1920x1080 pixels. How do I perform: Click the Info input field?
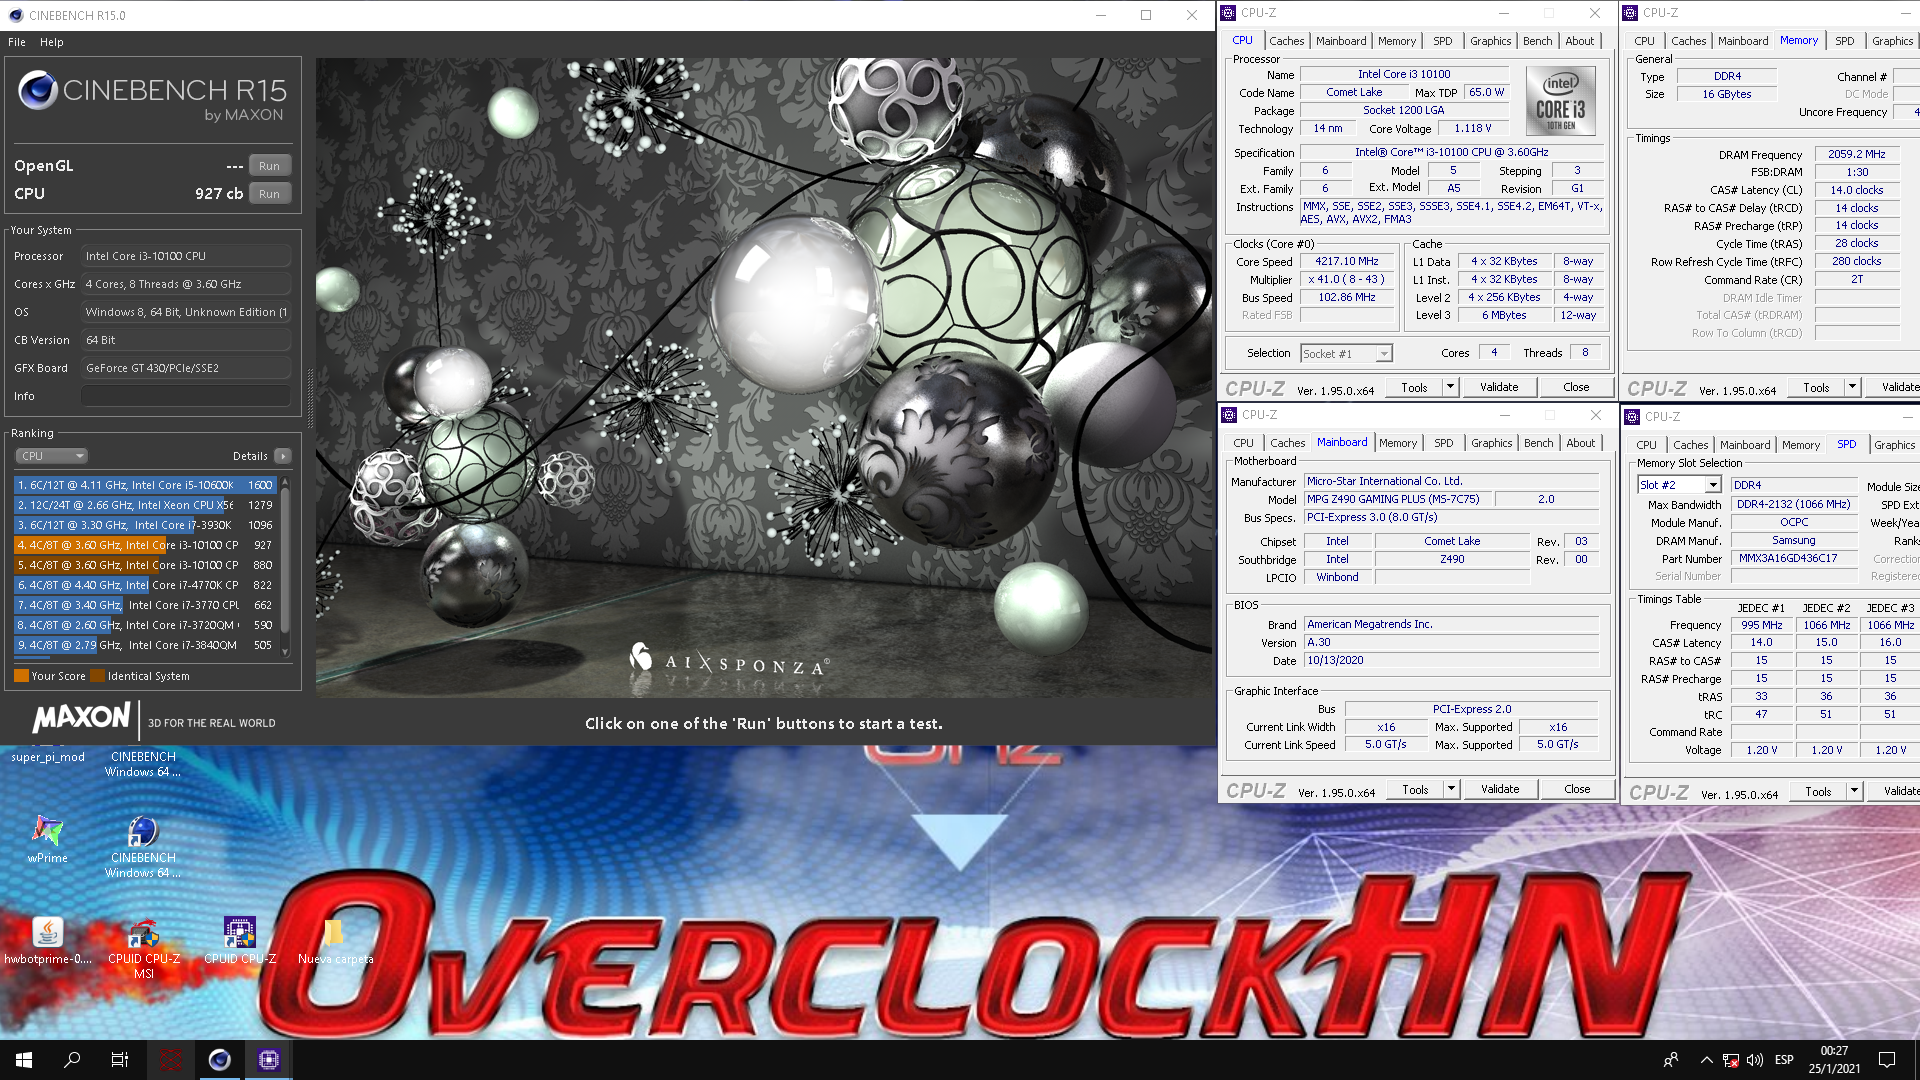186,396
